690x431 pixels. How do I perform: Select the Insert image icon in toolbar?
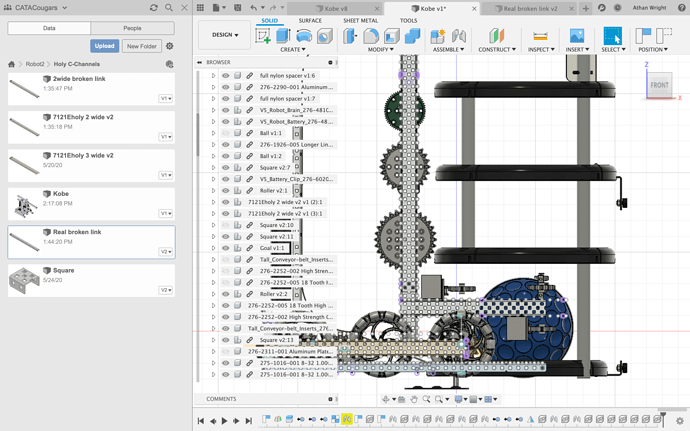click(x=577, y=36)
